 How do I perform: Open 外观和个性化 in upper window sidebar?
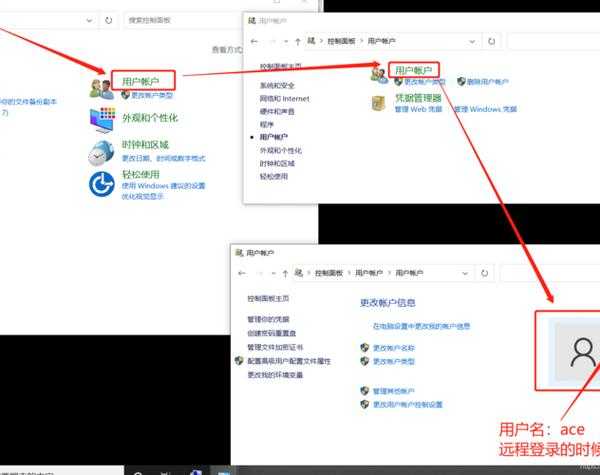tap(280, 150)
